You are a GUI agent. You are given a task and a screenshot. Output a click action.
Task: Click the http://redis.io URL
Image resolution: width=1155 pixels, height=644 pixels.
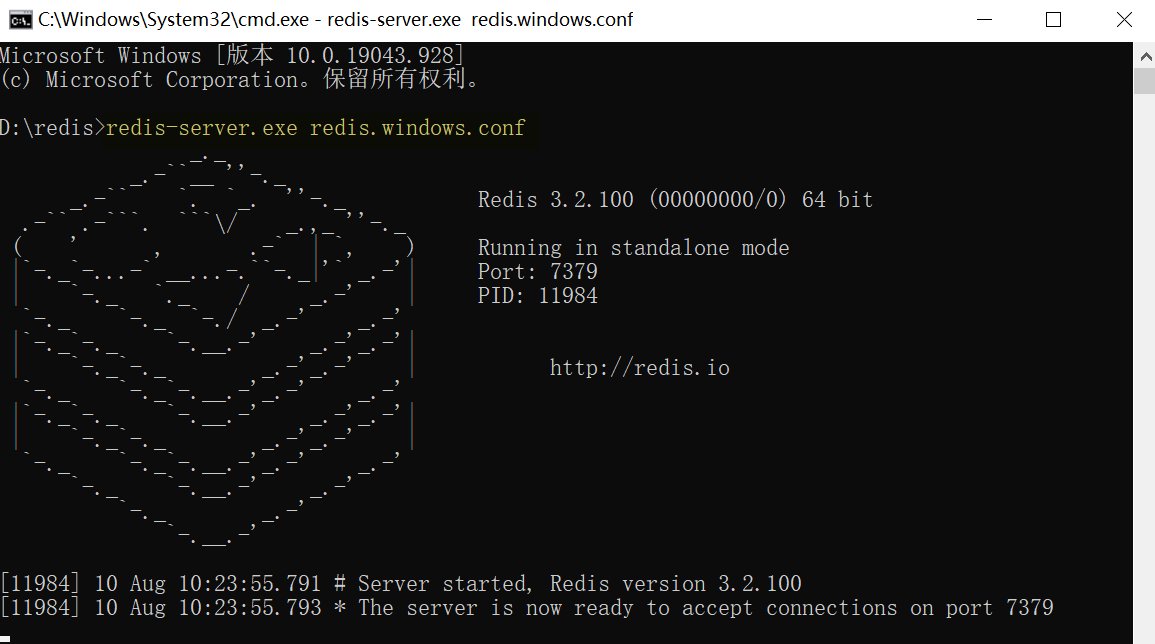click(639, 368)
